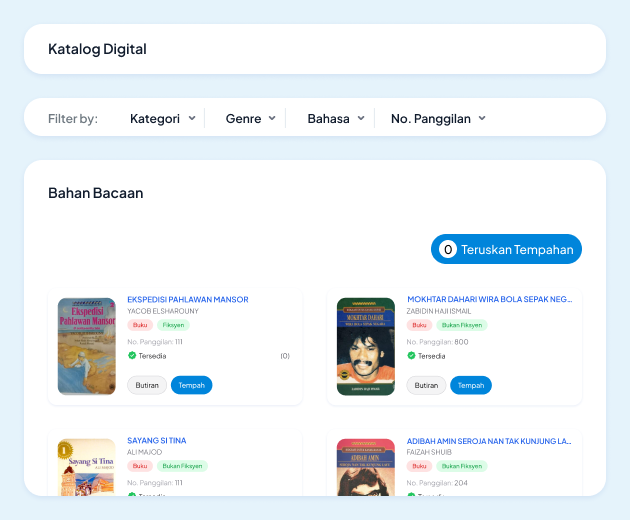Click the Fiksyen tag on Ekspedisi Pahlawan Mansor
630x520 pixels.
point(173,325)
